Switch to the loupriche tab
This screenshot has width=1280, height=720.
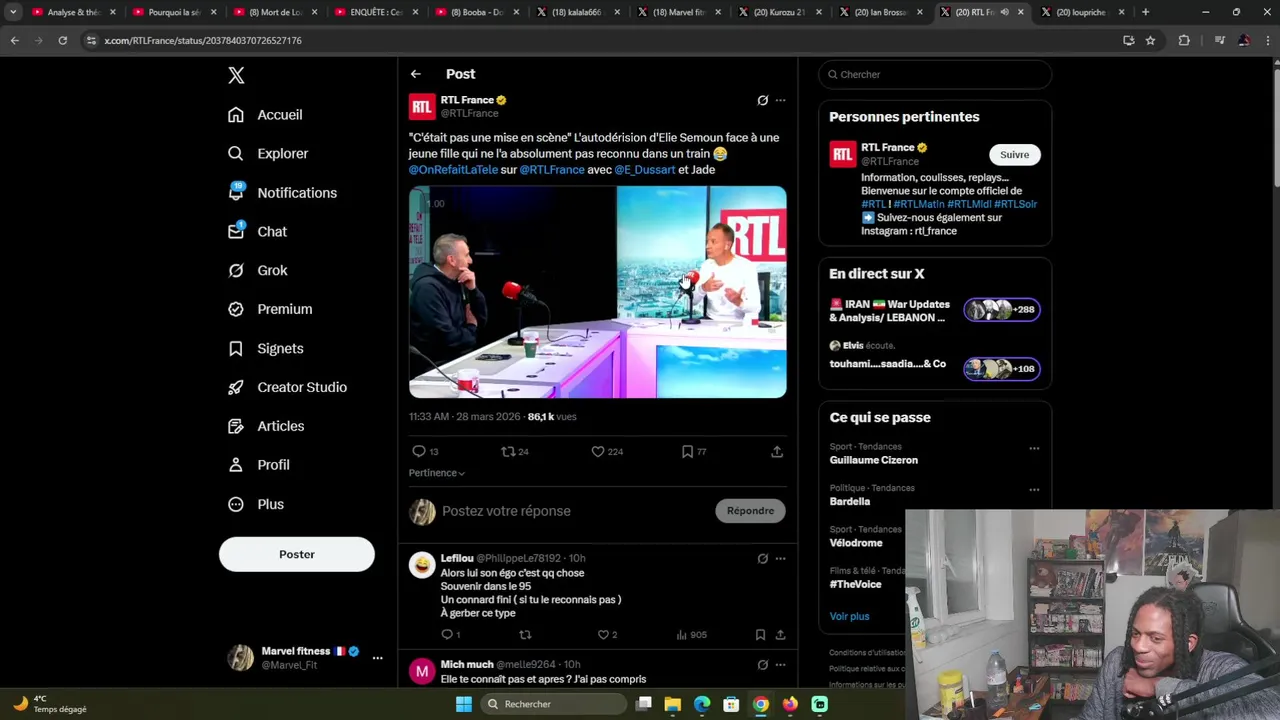(1082, 12)
